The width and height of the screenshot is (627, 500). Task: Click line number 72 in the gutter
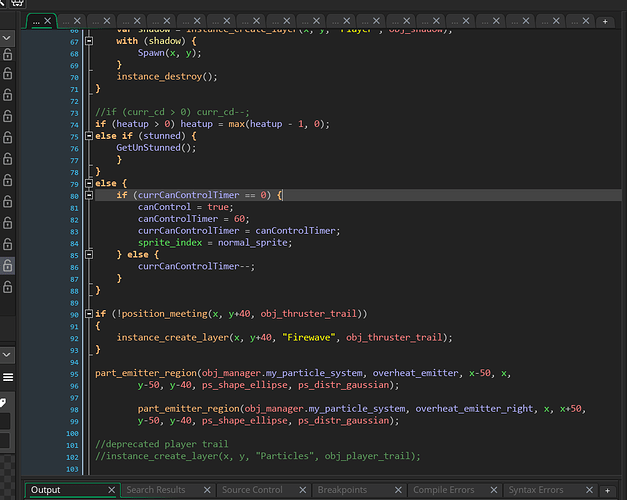click(x=74, y=101)
